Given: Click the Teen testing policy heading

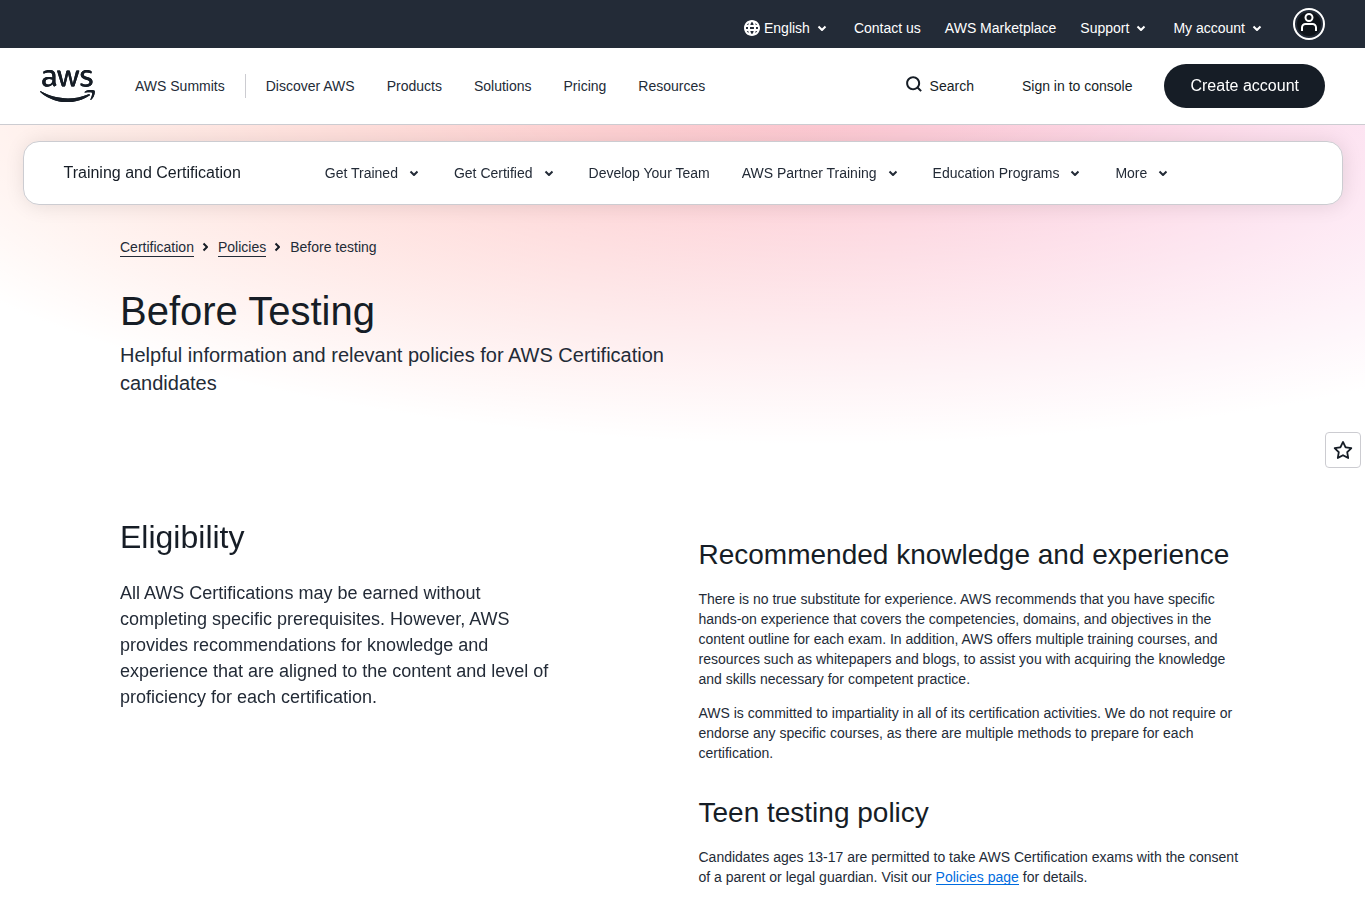Looking at the screenshot, I should click(813, 813).
